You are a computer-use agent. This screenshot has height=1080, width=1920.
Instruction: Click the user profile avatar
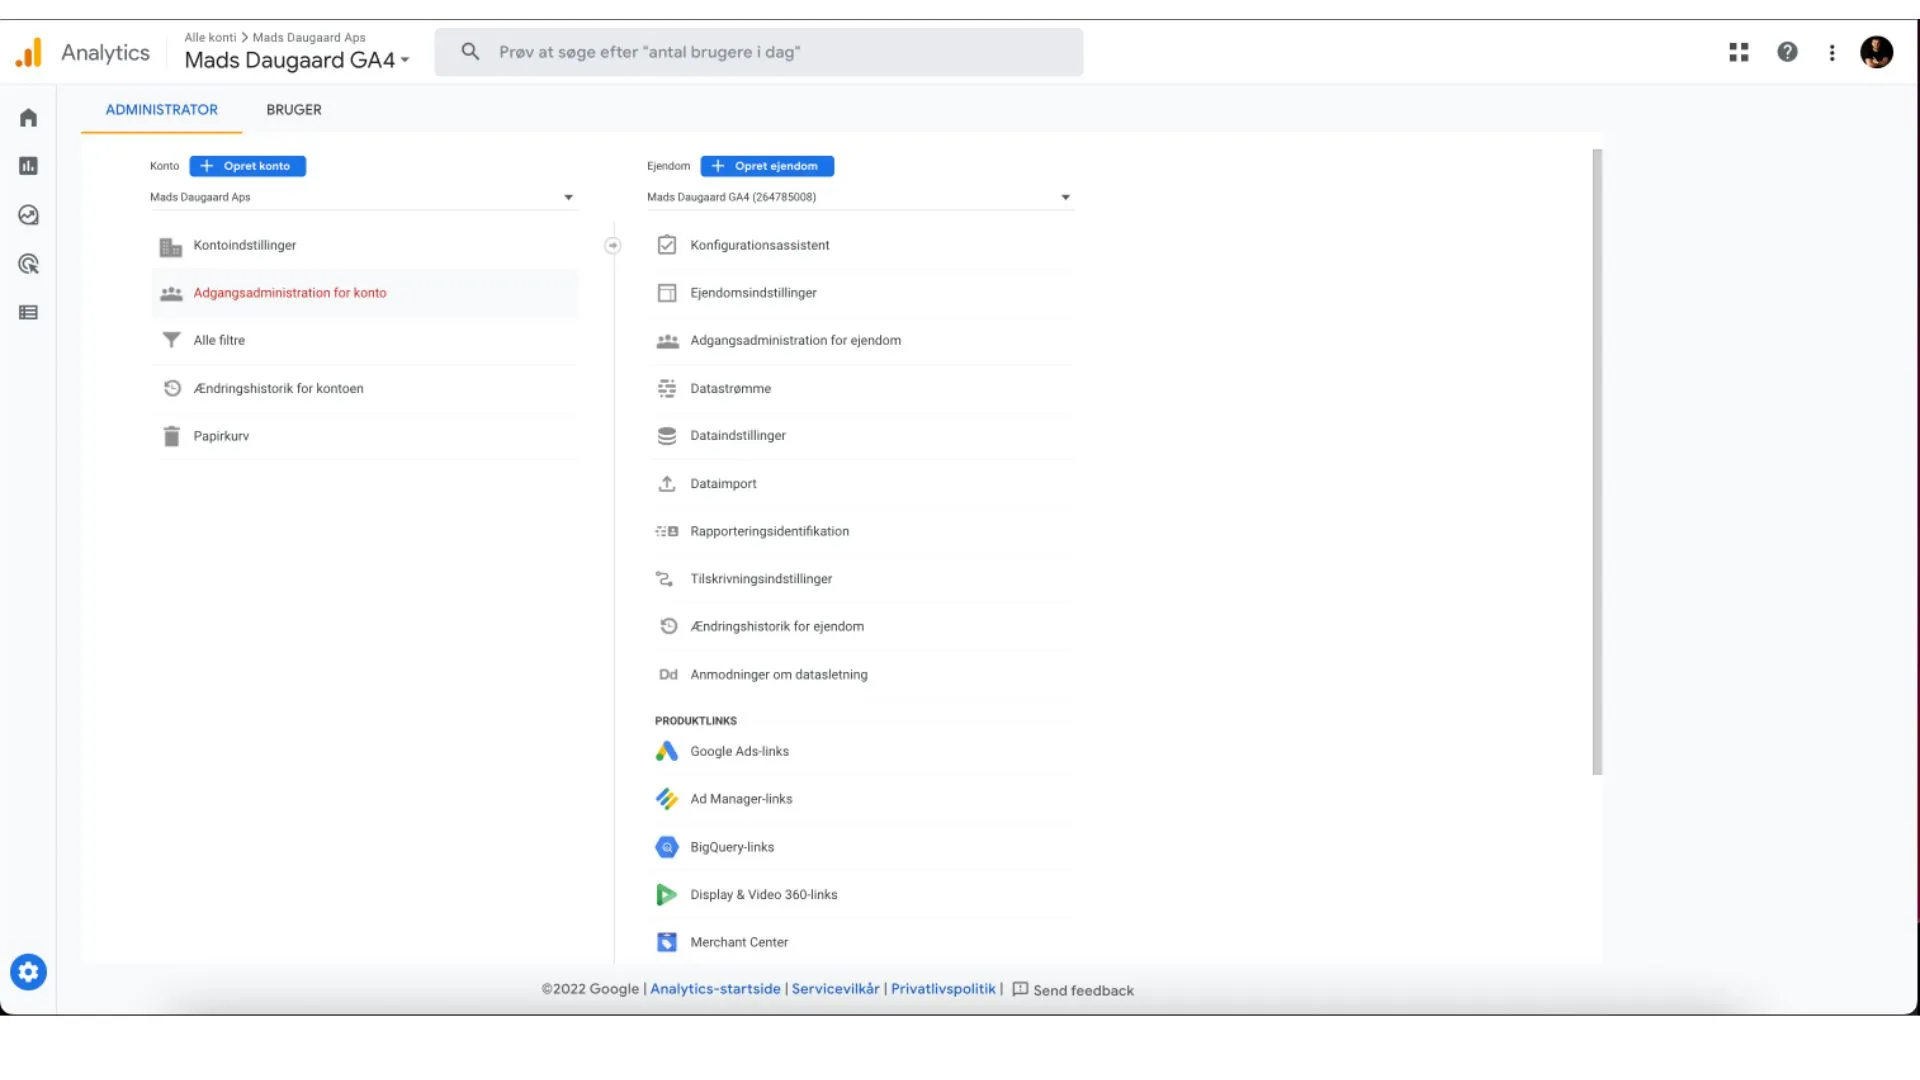[1876, 52]
